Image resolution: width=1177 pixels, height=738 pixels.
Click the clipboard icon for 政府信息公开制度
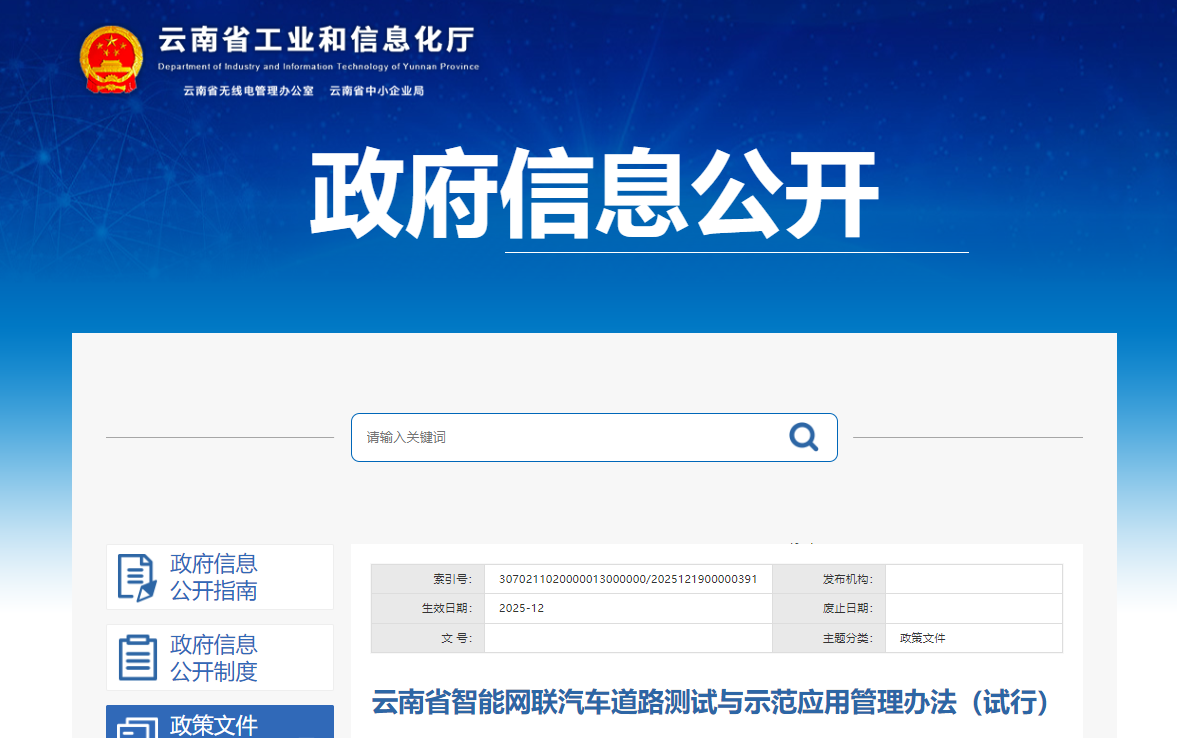(x=137, y=657)
